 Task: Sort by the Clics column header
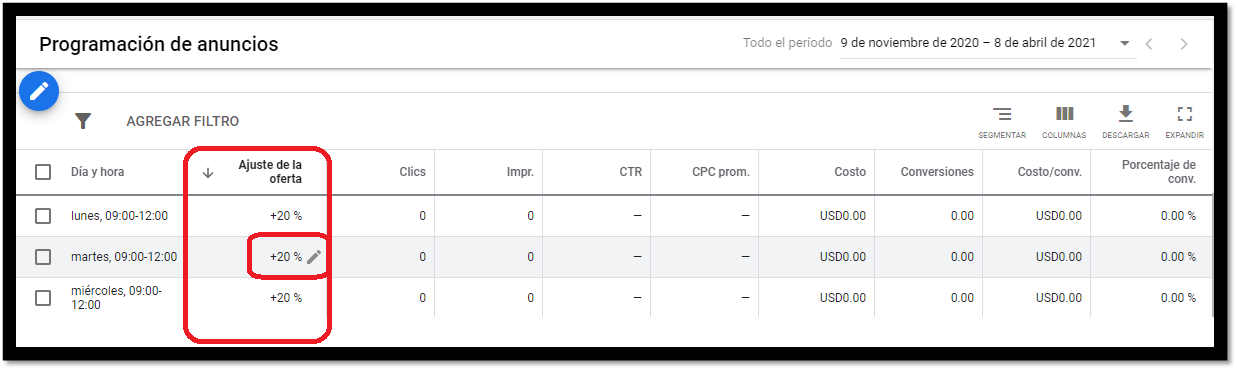(x=412, y=172)
